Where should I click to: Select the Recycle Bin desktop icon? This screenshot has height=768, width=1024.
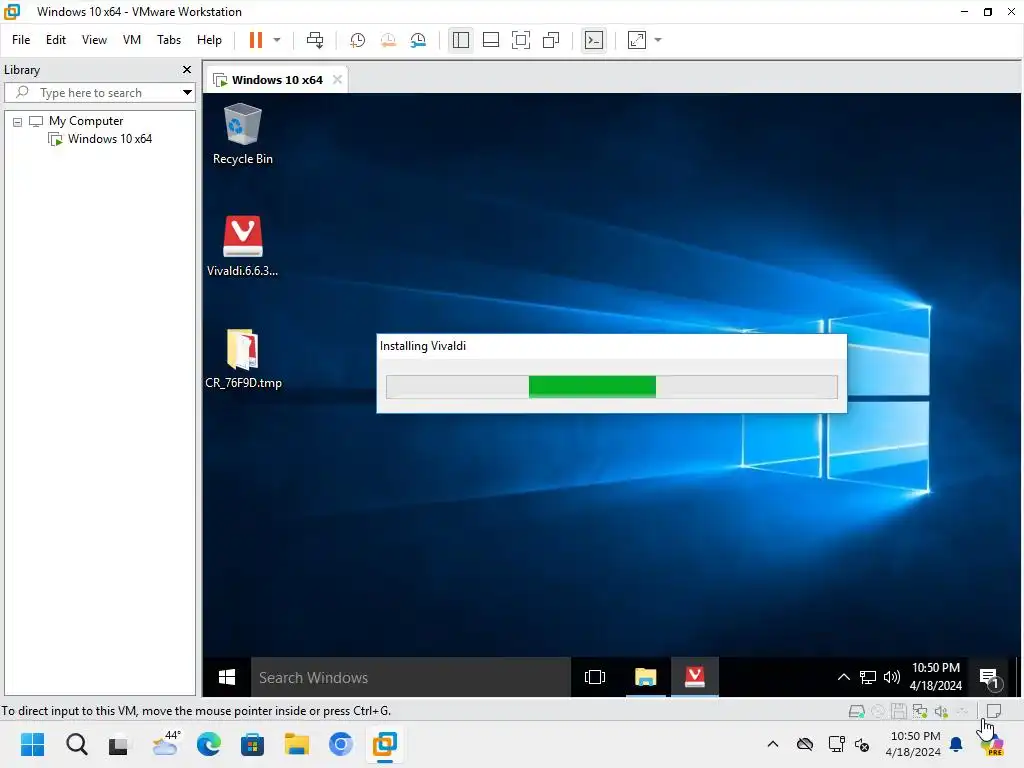242,134
